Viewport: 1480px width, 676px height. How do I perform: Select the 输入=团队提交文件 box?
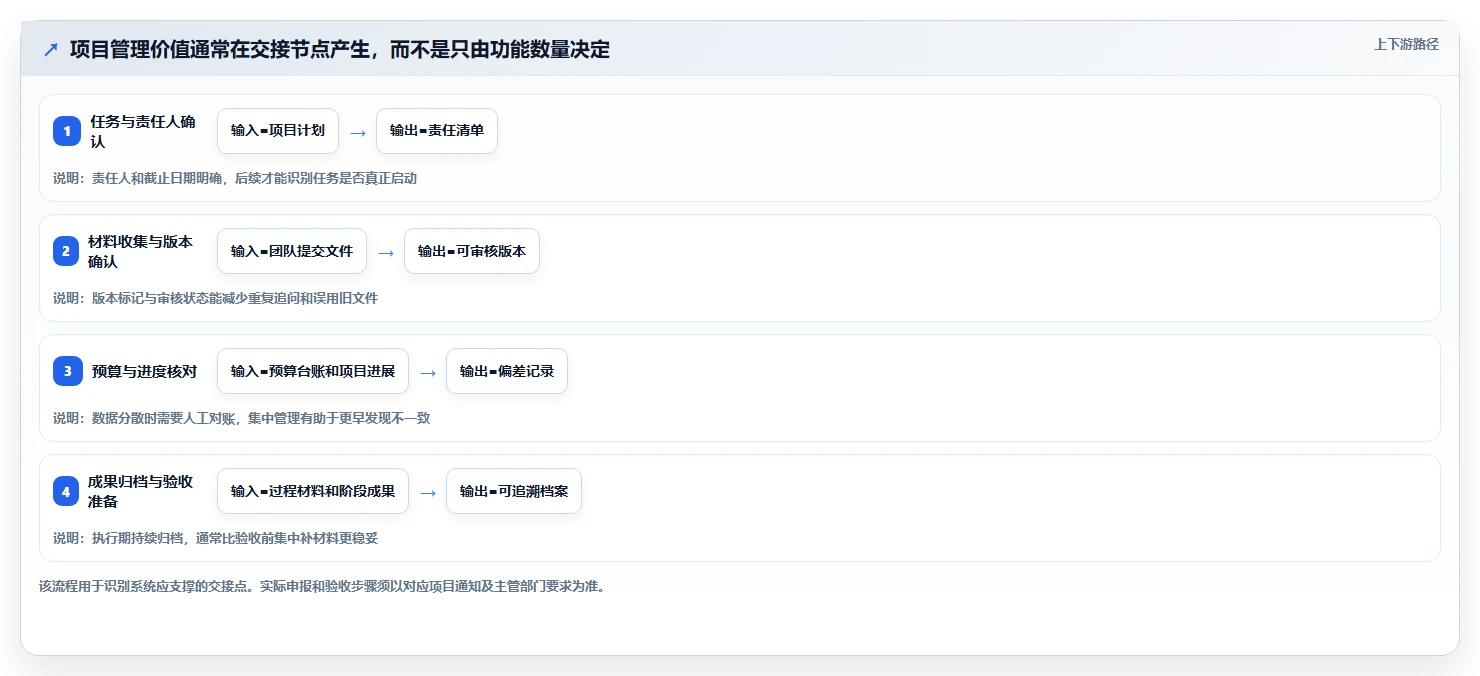(292, 251)
